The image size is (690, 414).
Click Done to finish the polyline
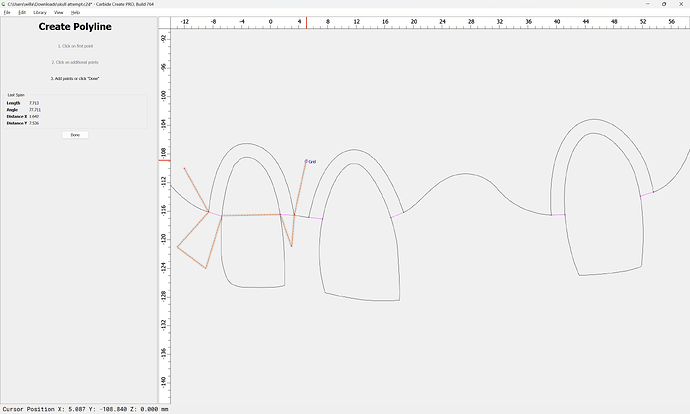point(75,134)
